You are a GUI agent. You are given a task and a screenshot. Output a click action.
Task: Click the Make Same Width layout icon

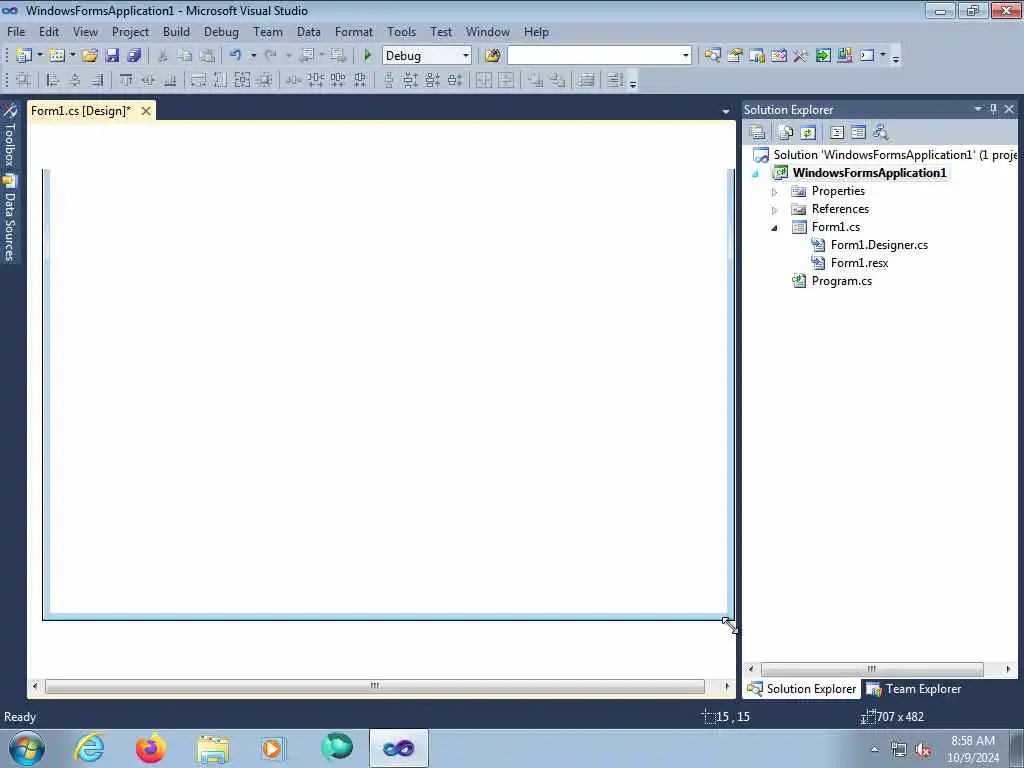tap(199, 80)
